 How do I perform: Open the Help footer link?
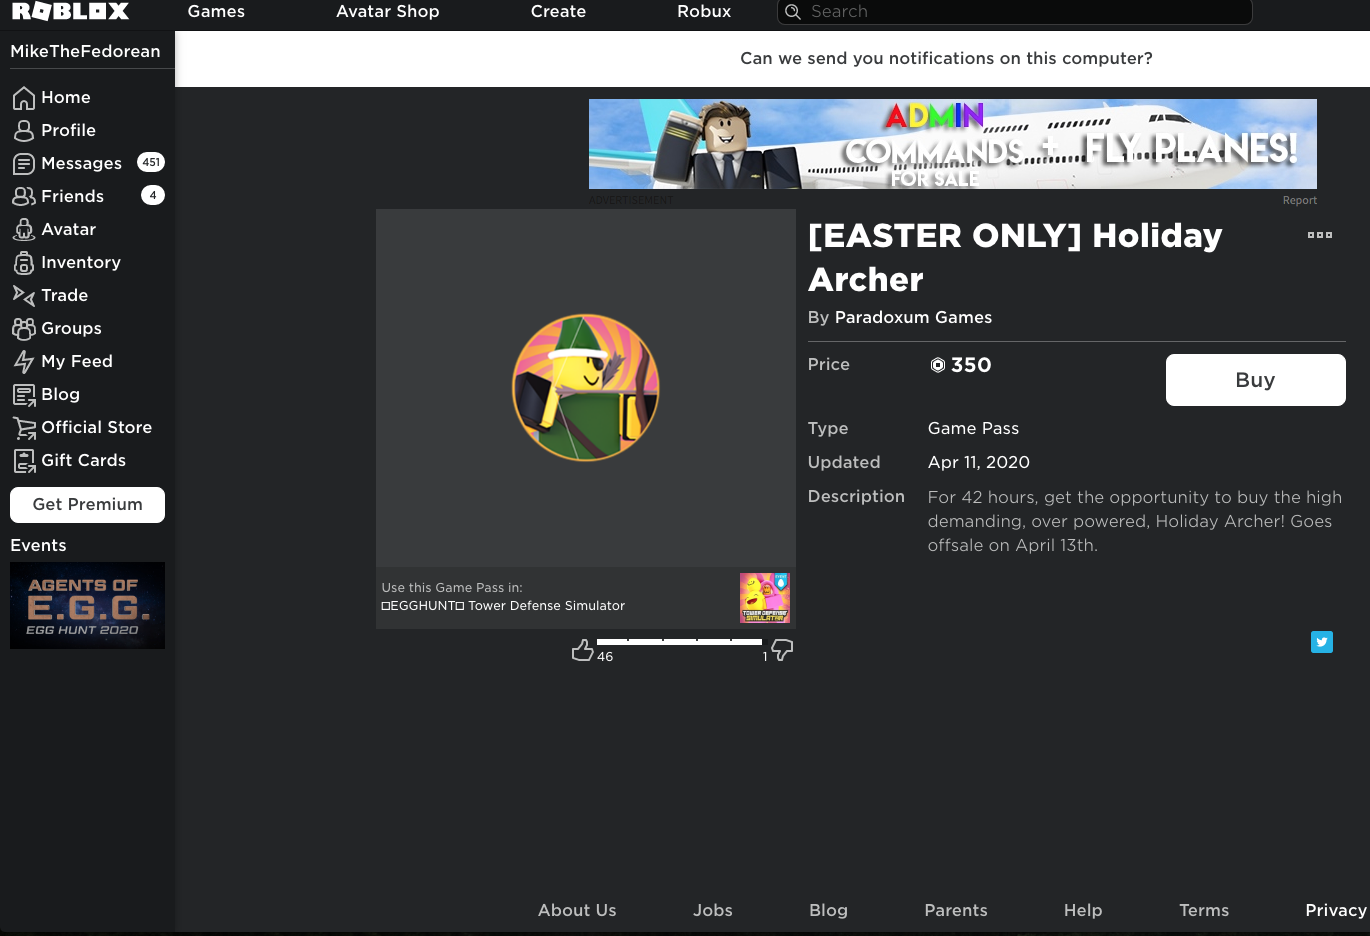[x=1083, y=910]
